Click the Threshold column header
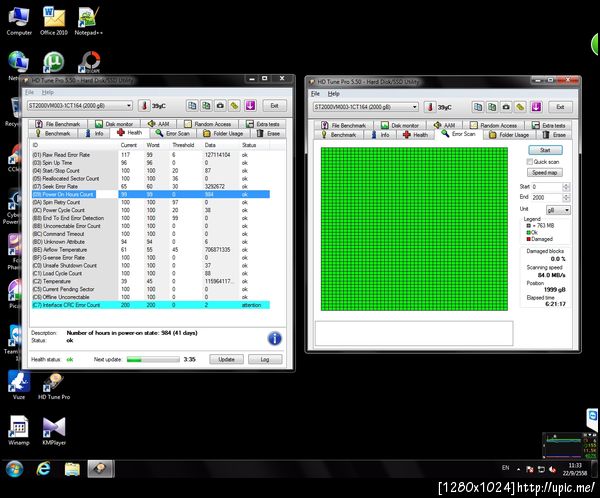 point(183,145)
